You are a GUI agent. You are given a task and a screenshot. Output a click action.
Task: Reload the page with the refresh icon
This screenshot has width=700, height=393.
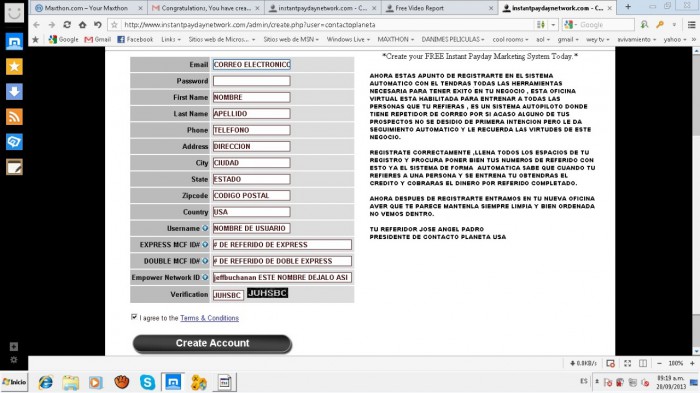pyautogui.click(x=67, y=25)
